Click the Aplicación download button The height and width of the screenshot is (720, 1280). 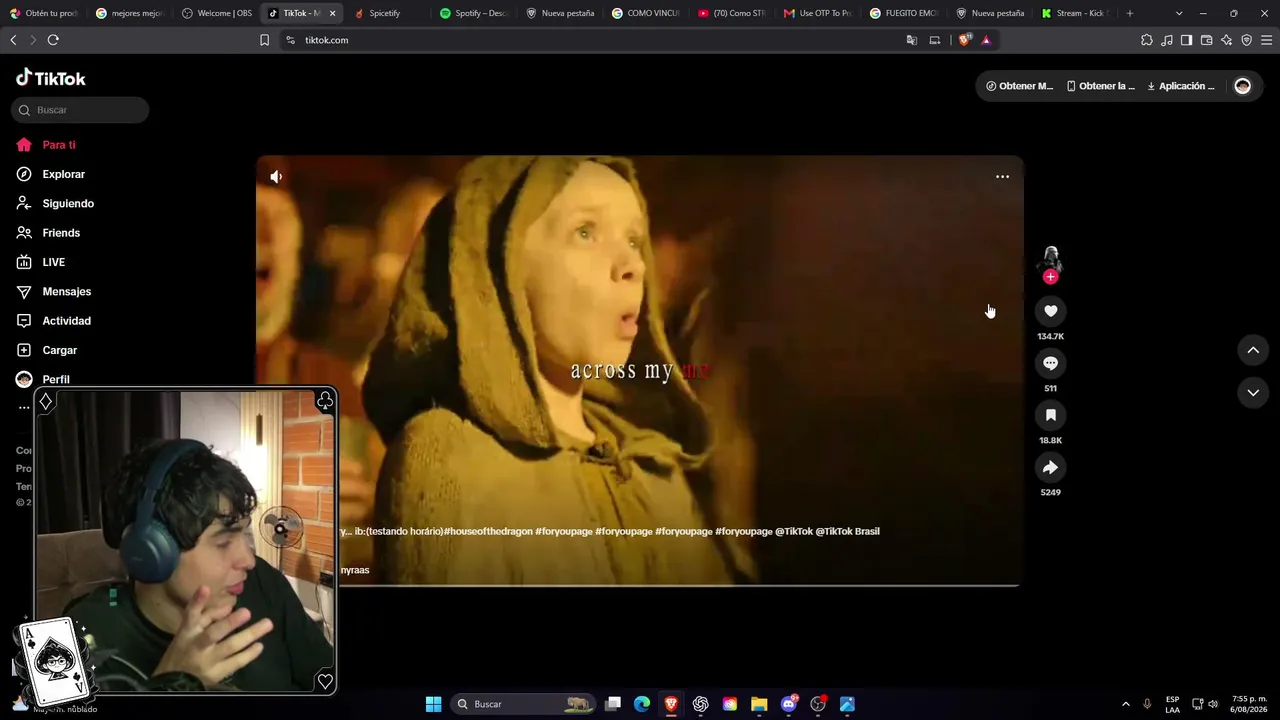1181,86
